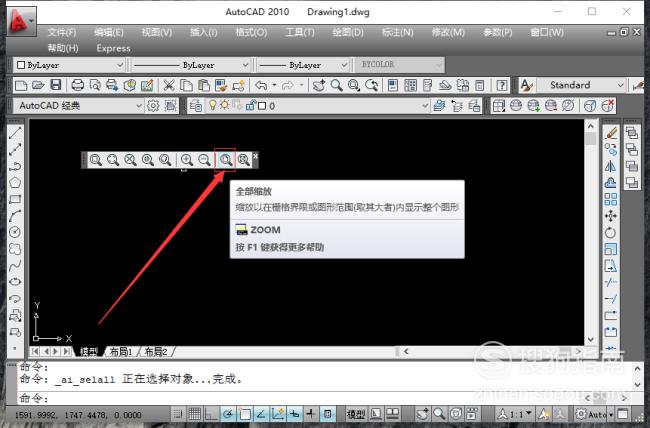The width and height of the screenshot is (650, 428).
Task: Select the Line tool in Draw toolbar
Action: [15, 133]
